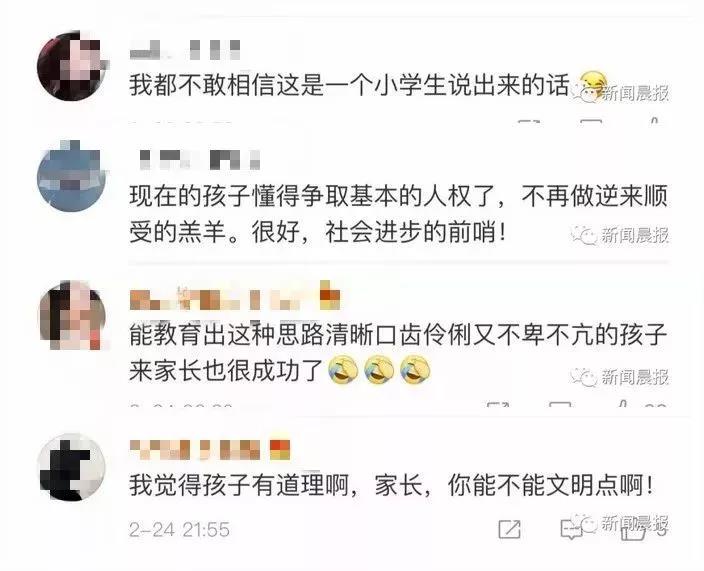Tap the first crying-laughing emoji after 很成功了
The height and width of the screenshot is (571, 704).
(343, 371)
